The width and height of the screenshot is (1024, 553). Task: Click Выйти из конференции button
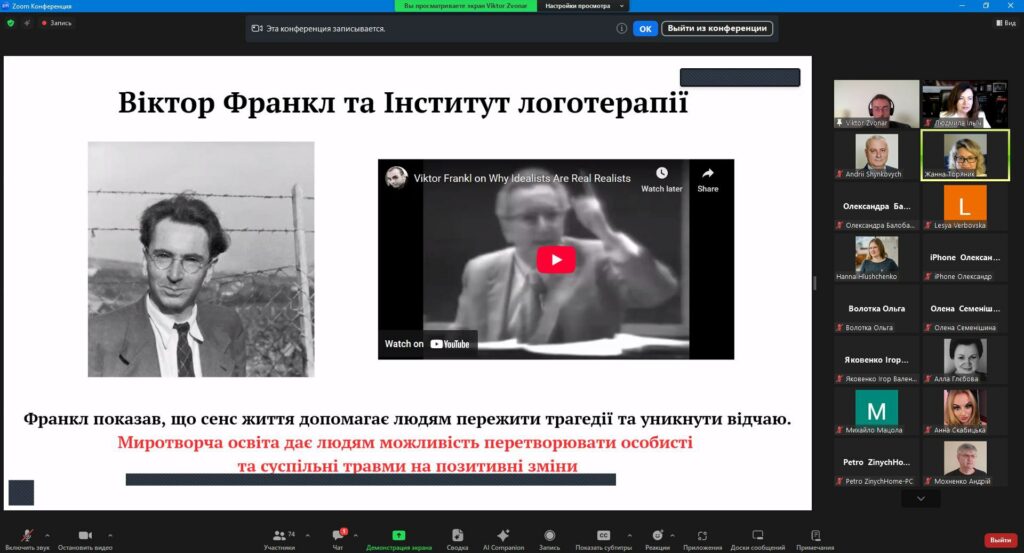(x=717, y=29)
